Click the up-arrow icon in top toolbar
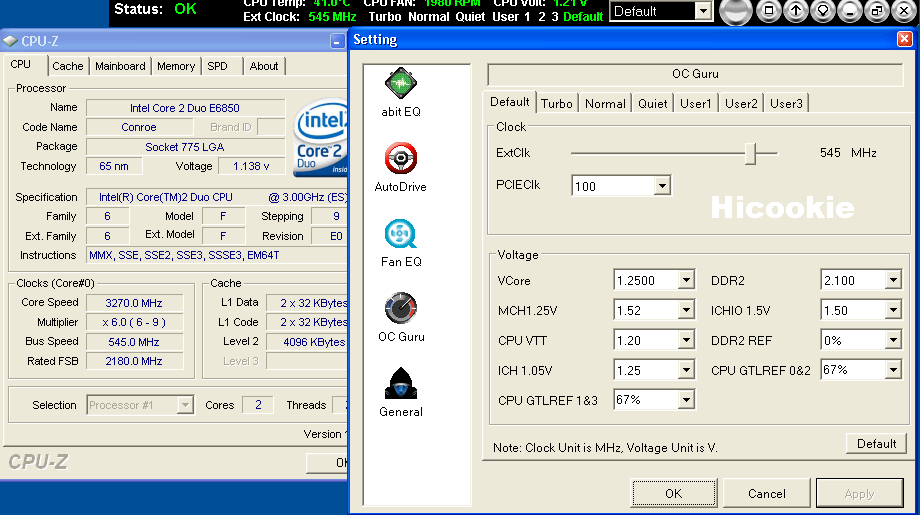Screen dimensions: 920x515 coord(795,11)
